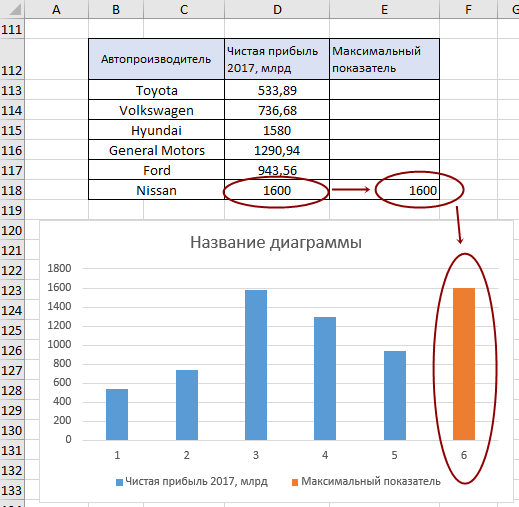Select row 113 header
Image resolution: width=519 pixels, height=507 pixels.
click(12, 90)
